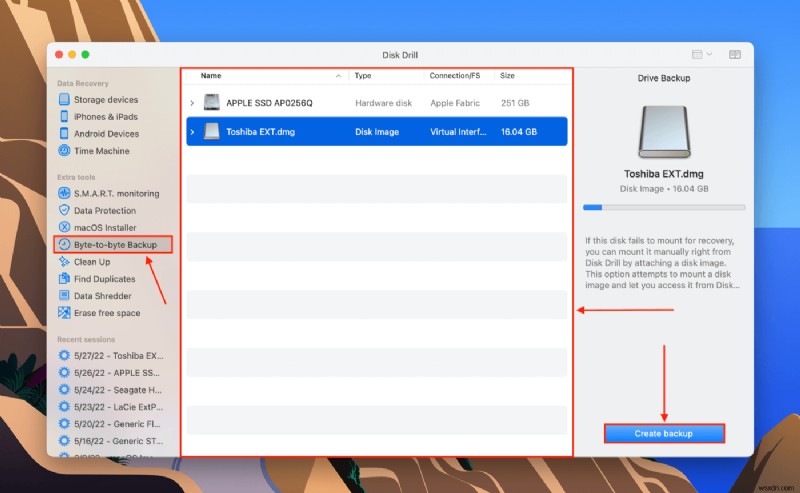Click the description text under Drive Backup
This screenshot has width=800, height=493.
pyautogui.click(x=662, y=263)
